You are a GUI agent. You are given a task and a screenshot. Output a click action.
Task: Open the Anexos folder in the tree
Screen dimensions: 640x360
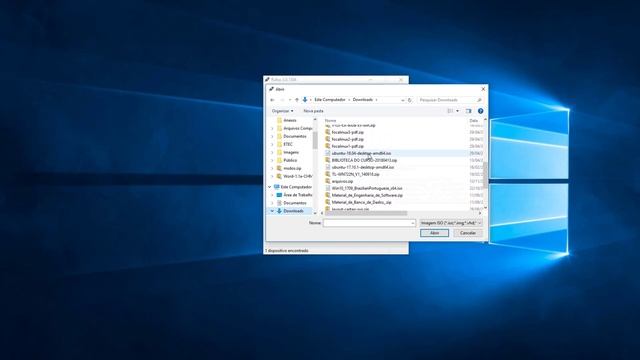[x=289, y=120]
